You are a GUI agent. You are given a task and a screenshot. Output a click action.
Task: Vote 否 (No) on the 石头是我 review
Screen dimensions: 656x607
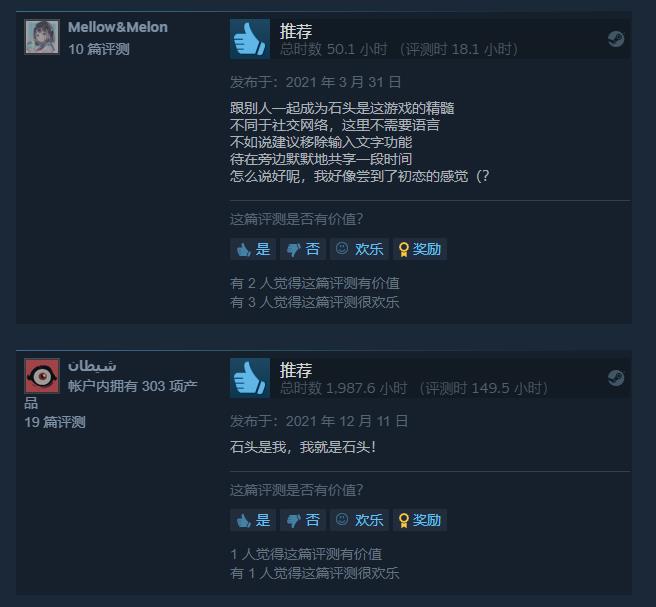coord(303,520)
